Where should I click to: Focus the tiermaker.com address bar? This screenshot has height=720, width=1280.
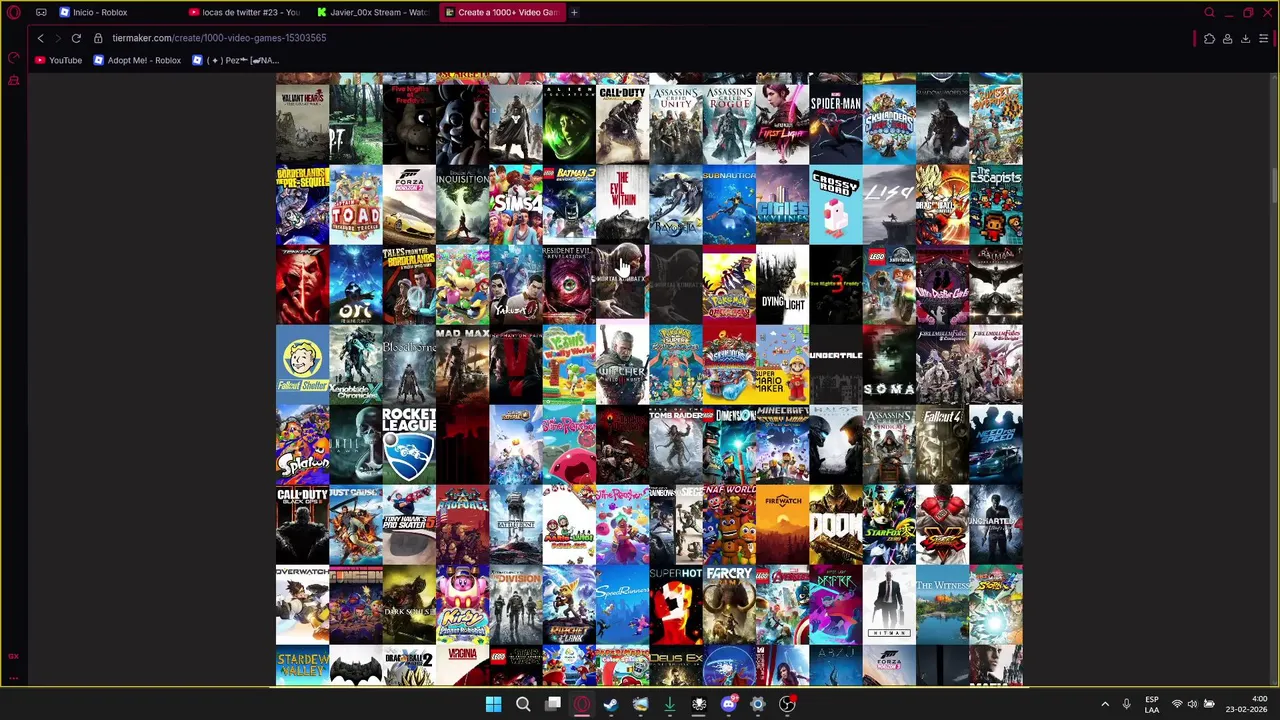coord(219,38)
